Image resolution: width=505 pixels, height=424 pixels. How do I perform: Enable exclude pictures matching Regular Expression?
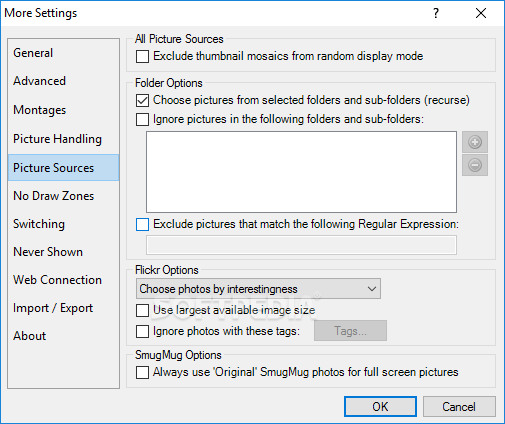(x=142, y=224)
